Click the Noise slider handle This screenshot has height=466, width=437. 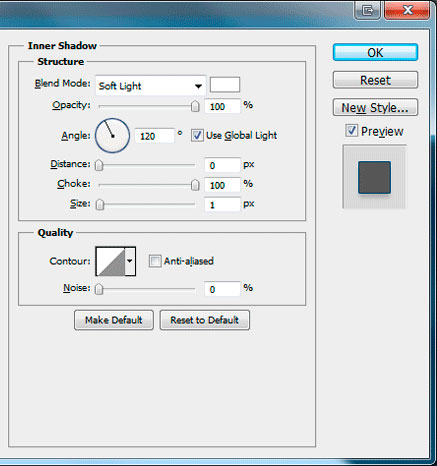(x=99, y=289)
